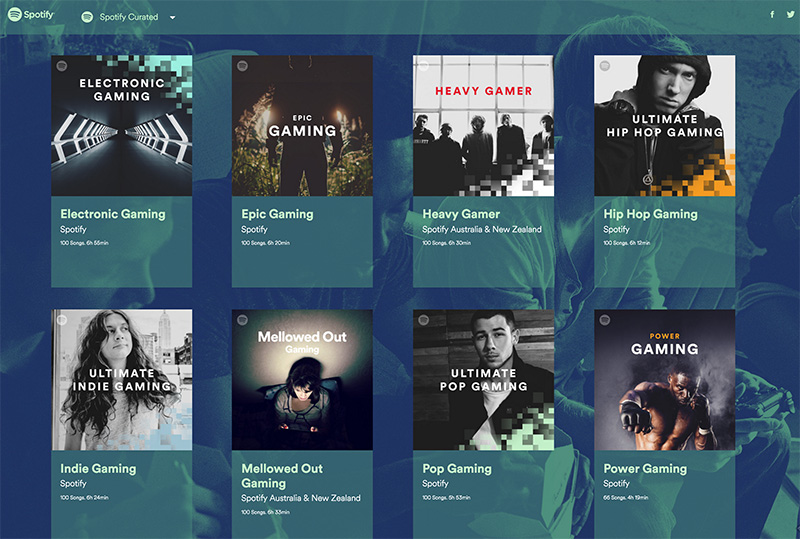Open the Pop Gaming title link

[x=457, y=469]
